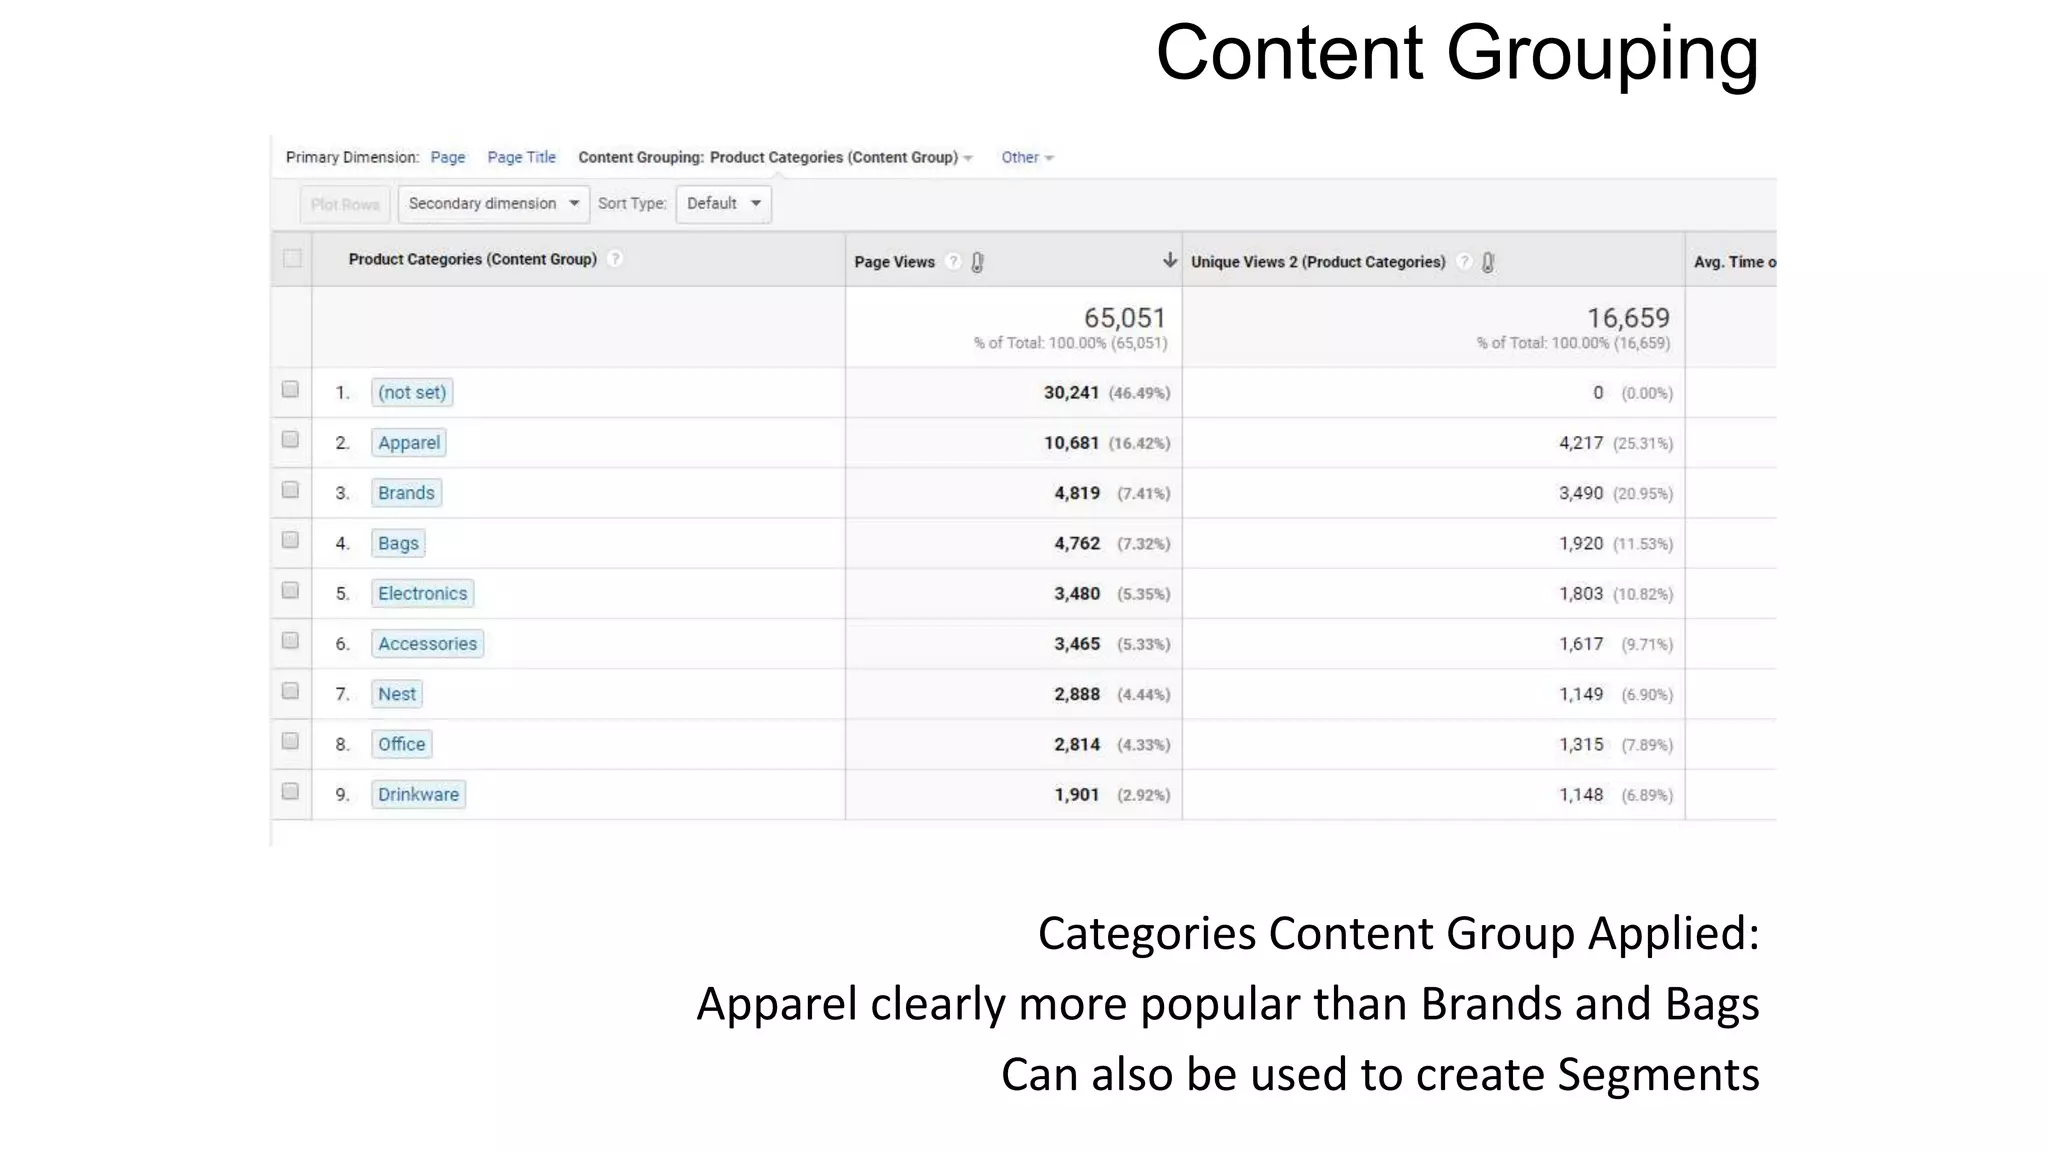The height and width of the screenshot is (1152, 2048).
Task: Click Bags page views value 4,762
Action: 1077,543
